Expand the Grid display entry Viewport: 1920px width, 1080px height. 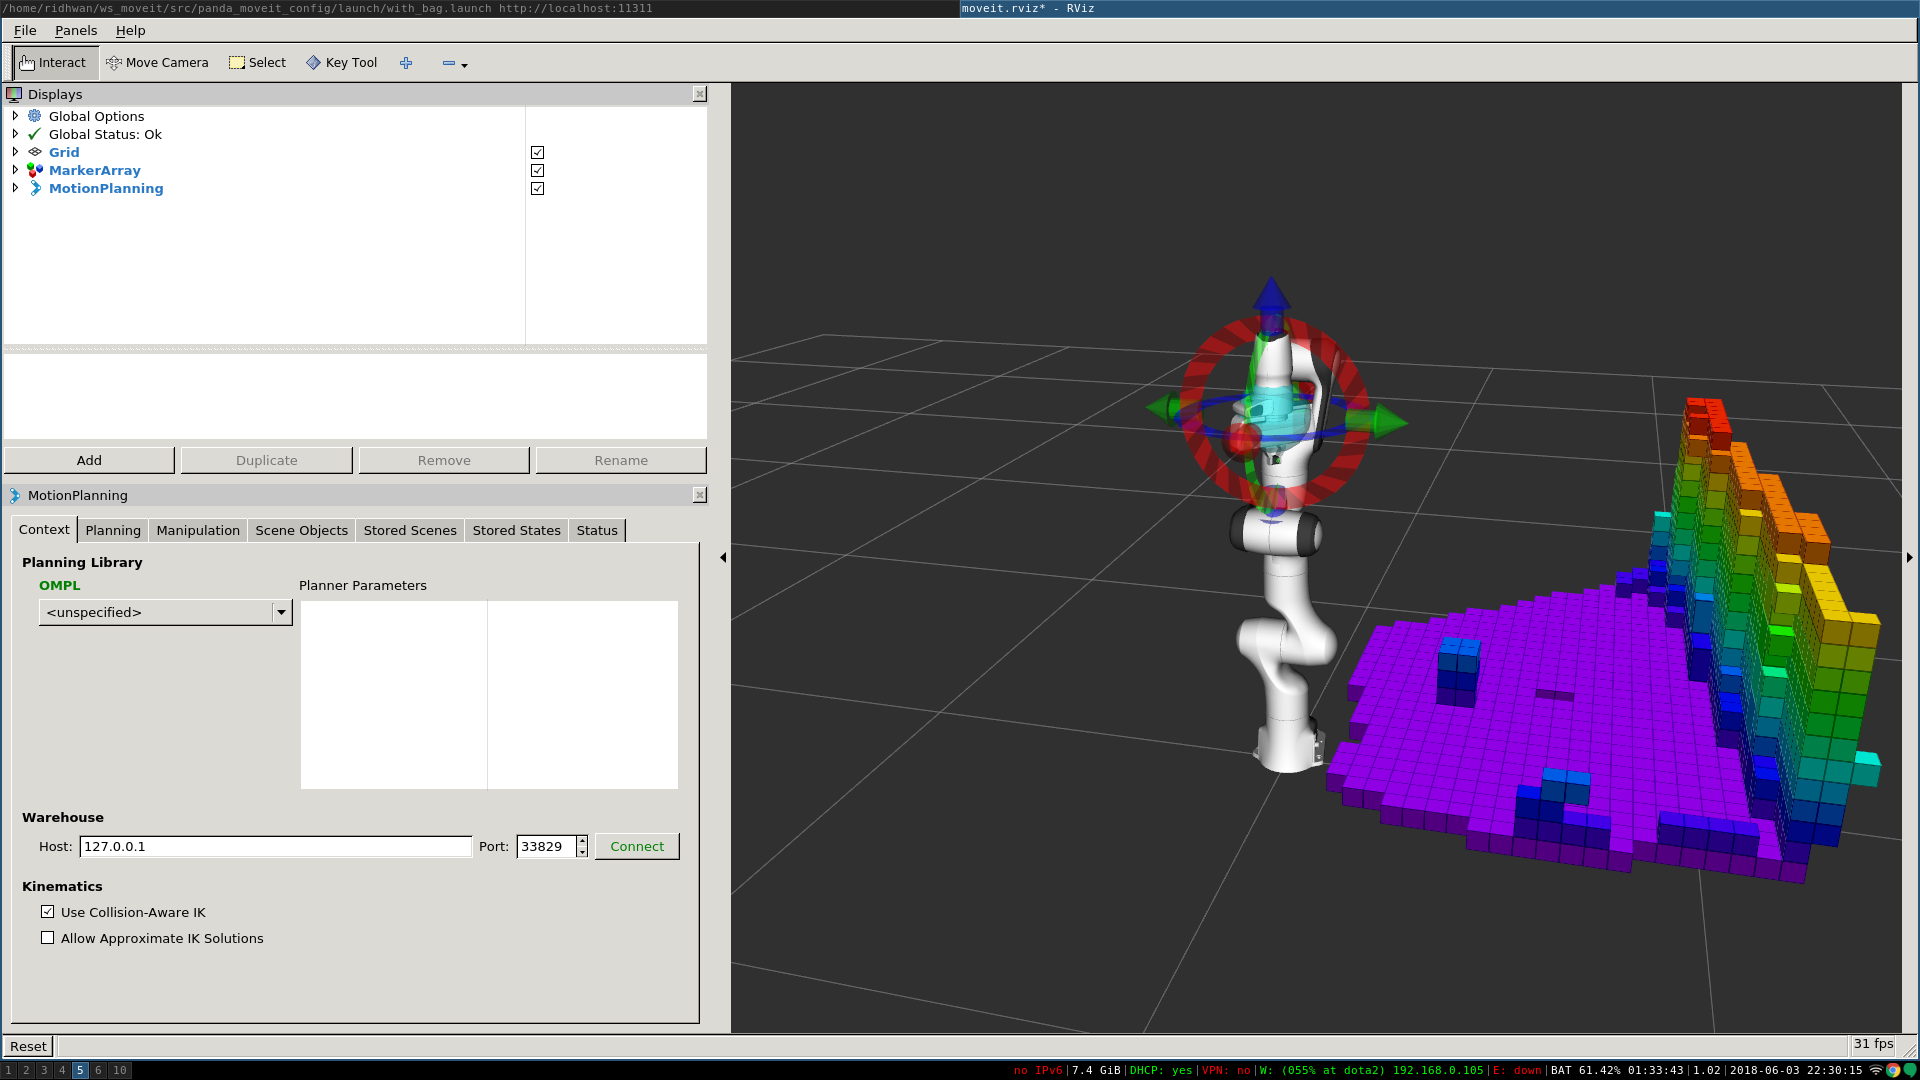point(15,152)
